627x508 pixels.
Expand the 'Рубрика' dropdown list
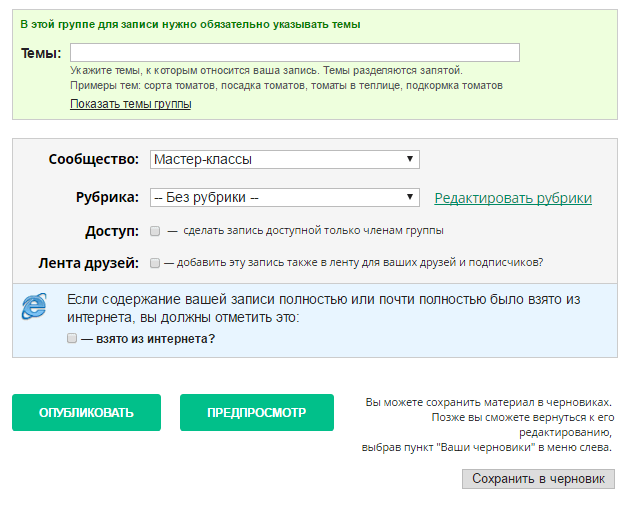284,198
